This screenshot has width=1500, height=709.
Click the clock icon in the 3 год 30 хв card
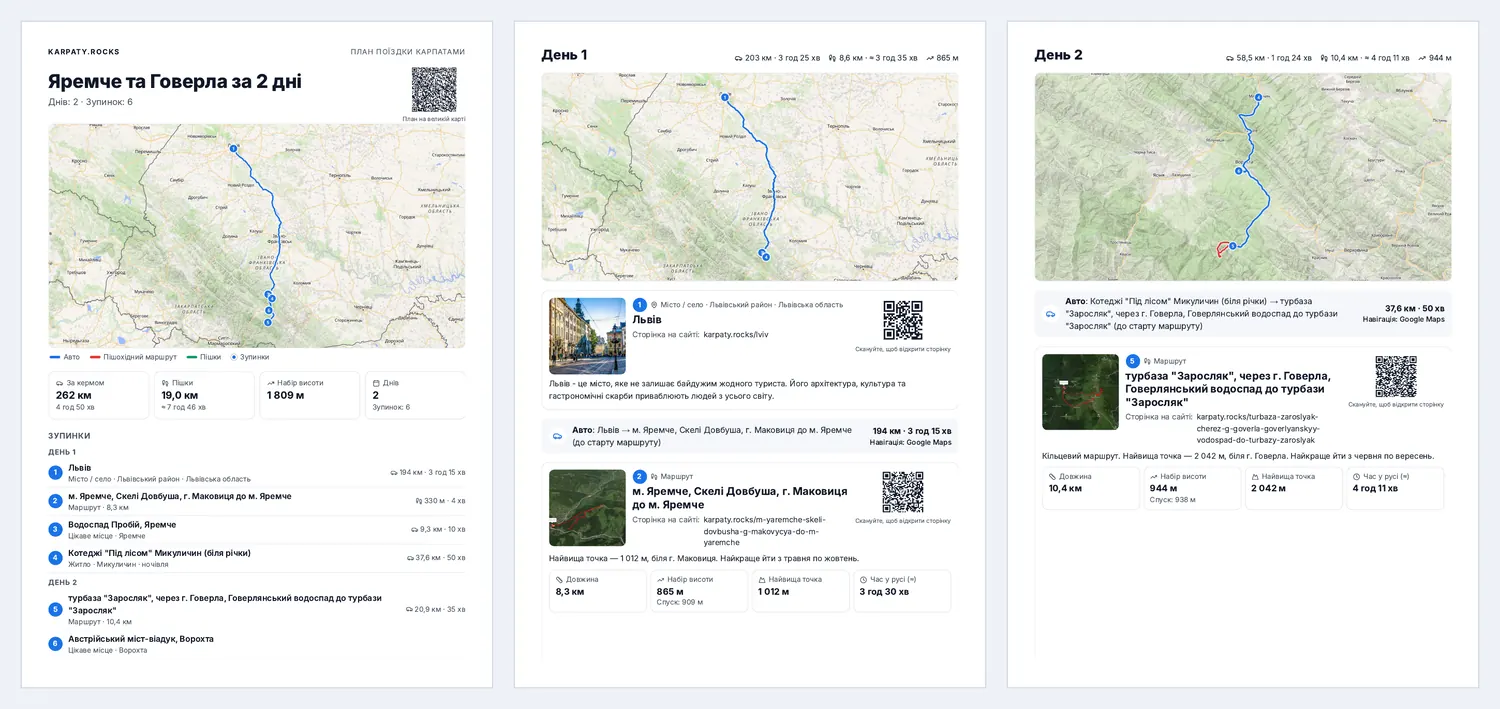(864, 579)
